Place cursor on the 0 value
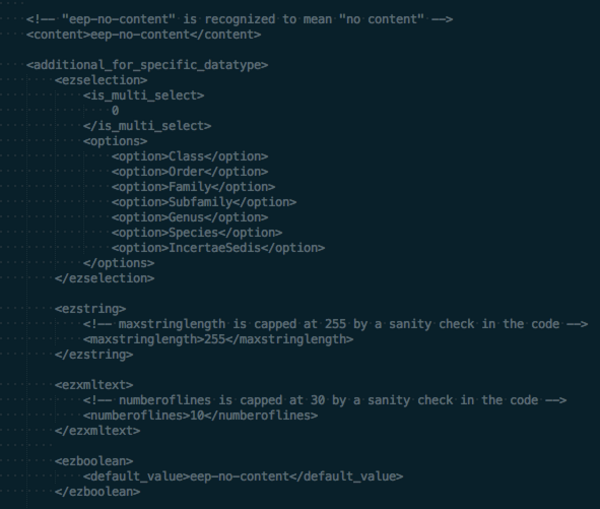Screen dimensions: 600x509 point(115,111)
